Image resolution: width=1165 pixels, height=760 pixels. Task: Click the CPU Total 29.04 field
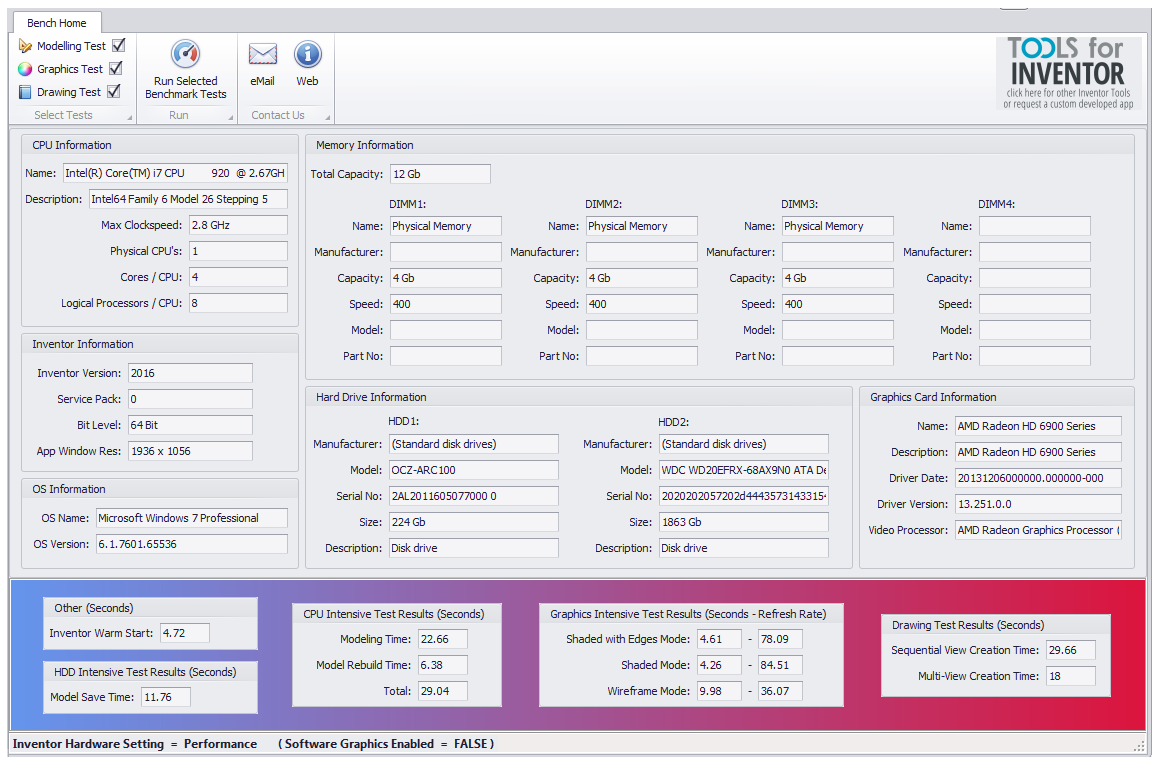coord(443,691)
